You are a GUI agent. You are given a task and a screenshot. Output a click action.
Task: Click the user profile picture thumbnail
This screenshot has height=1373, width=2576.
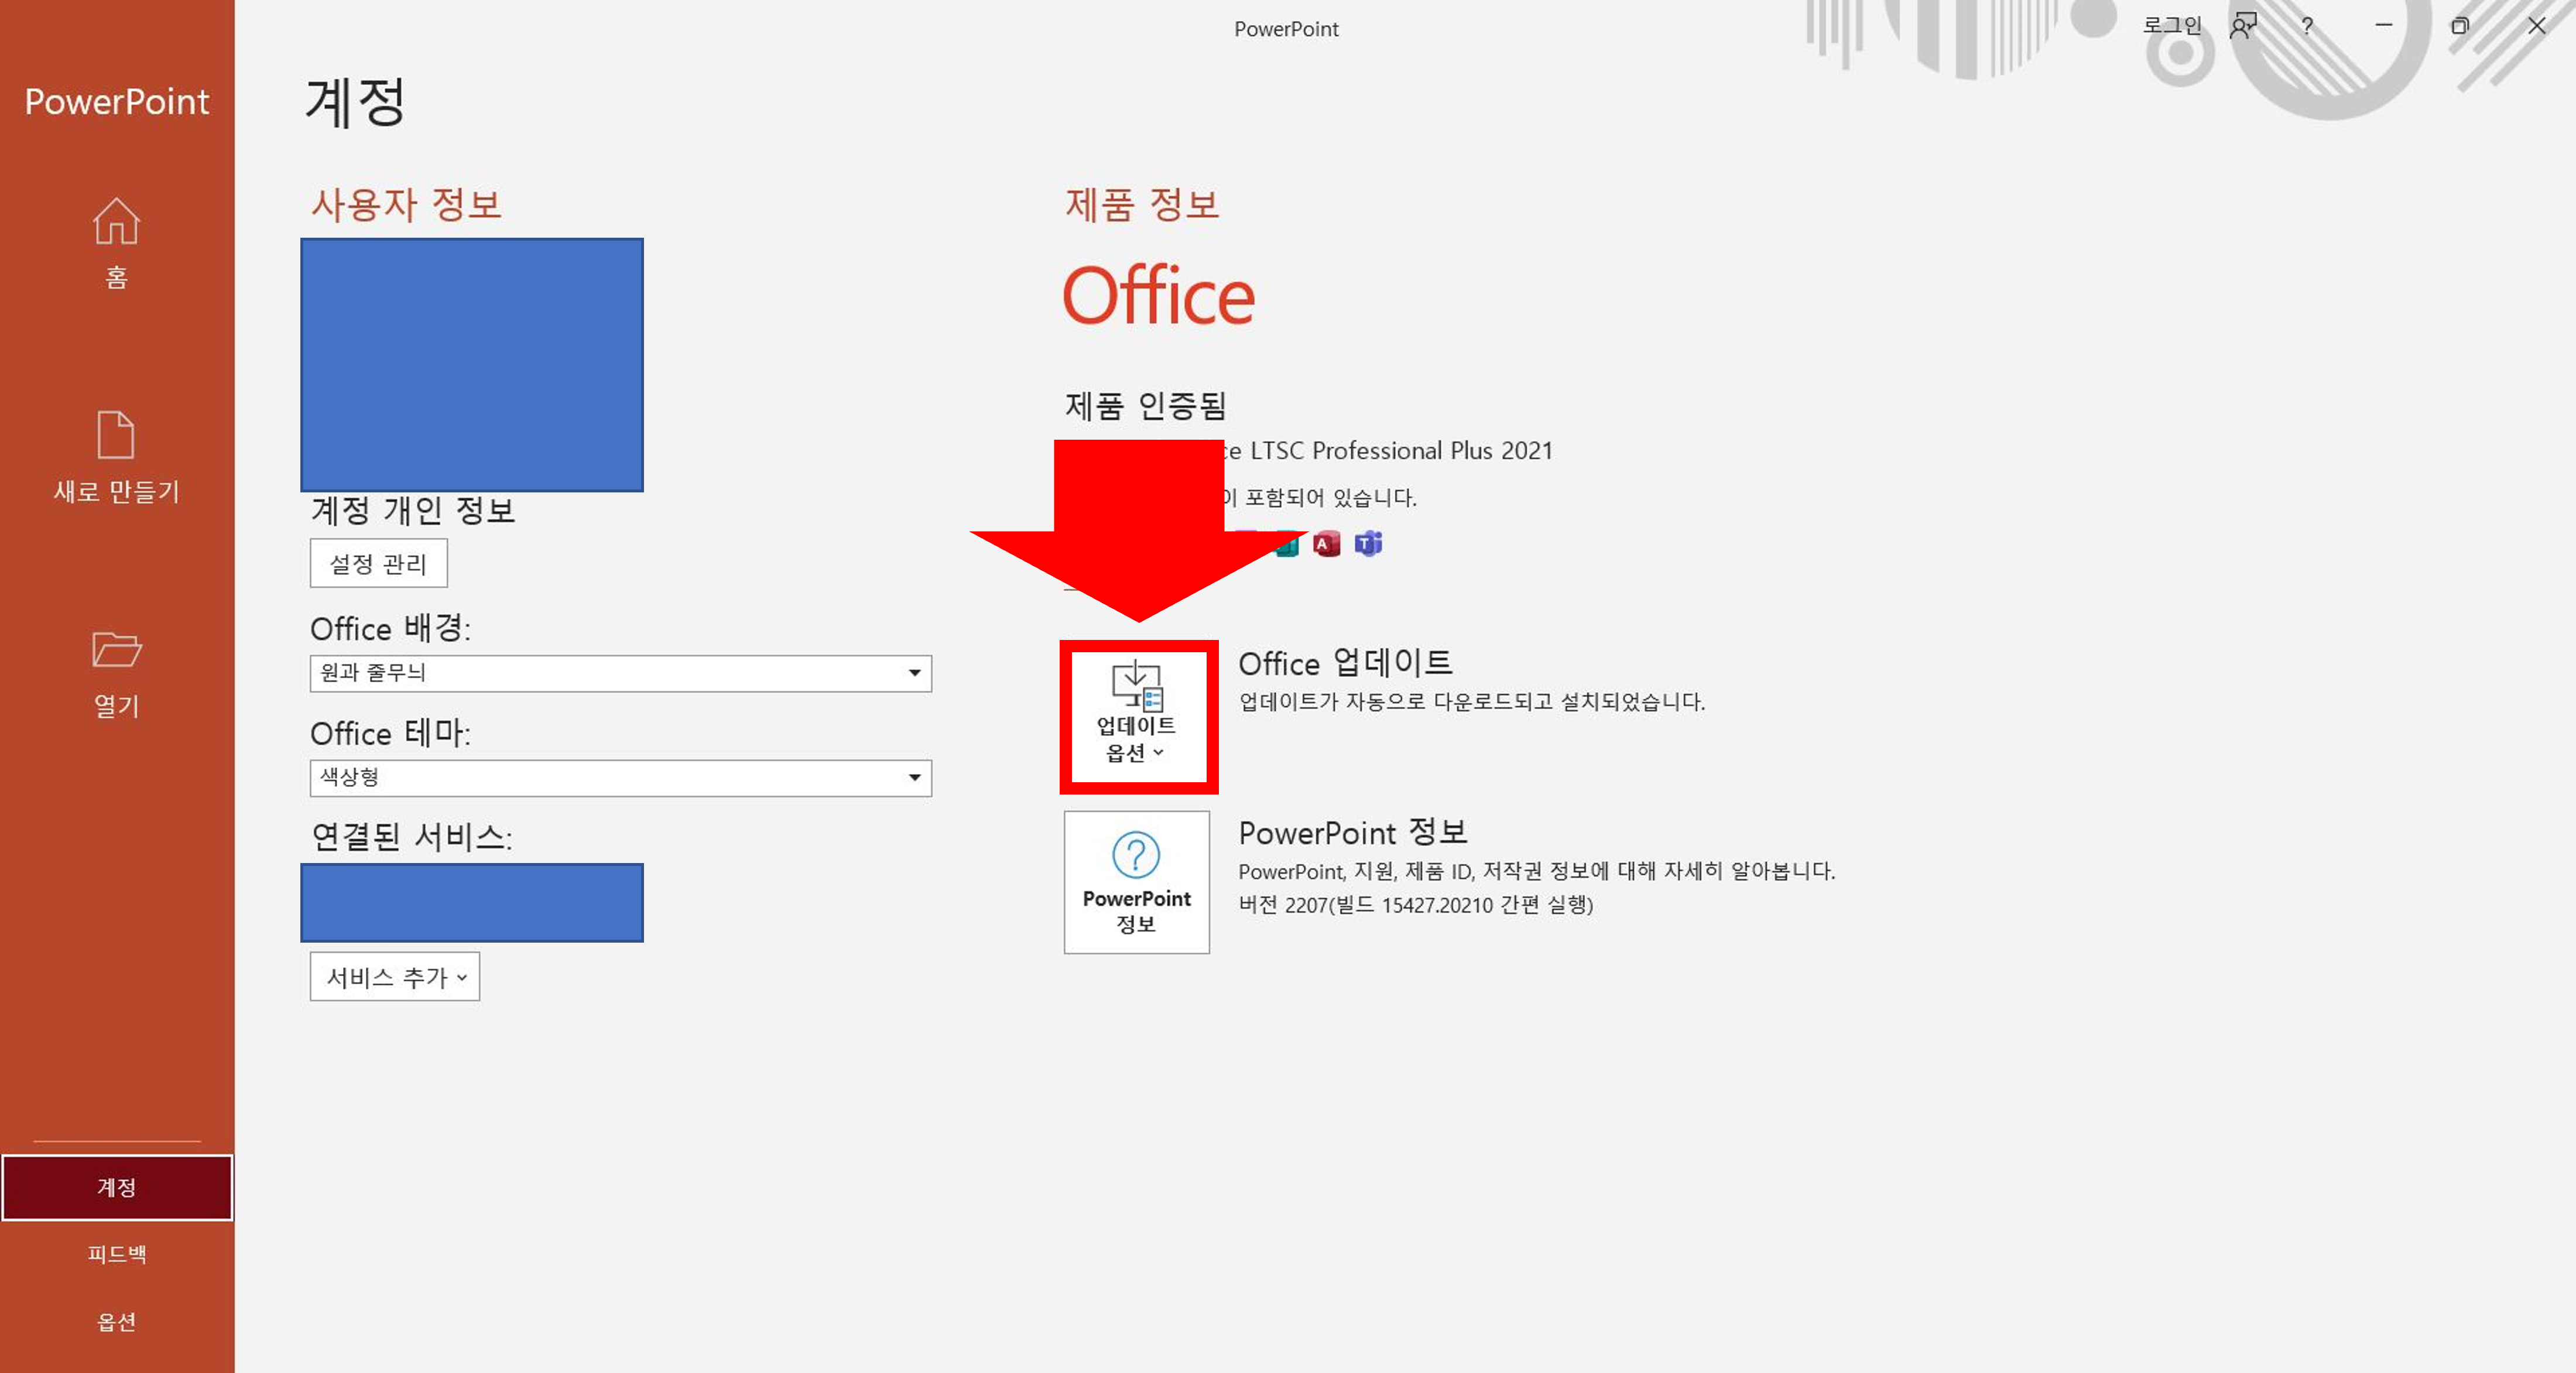pos(471,365)
